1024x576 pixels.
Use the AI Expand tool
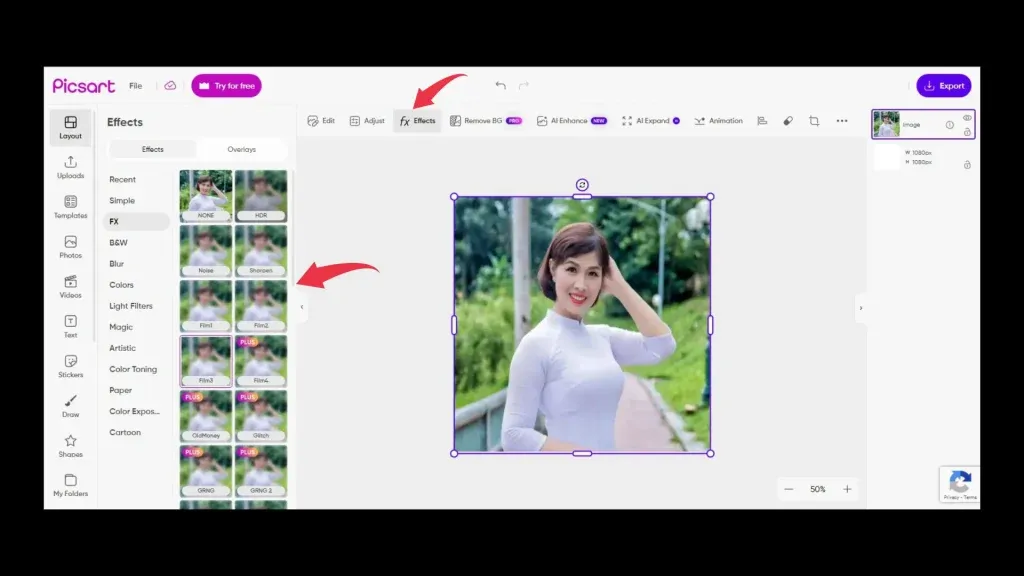pyautogui.click(x=651, y=121)
